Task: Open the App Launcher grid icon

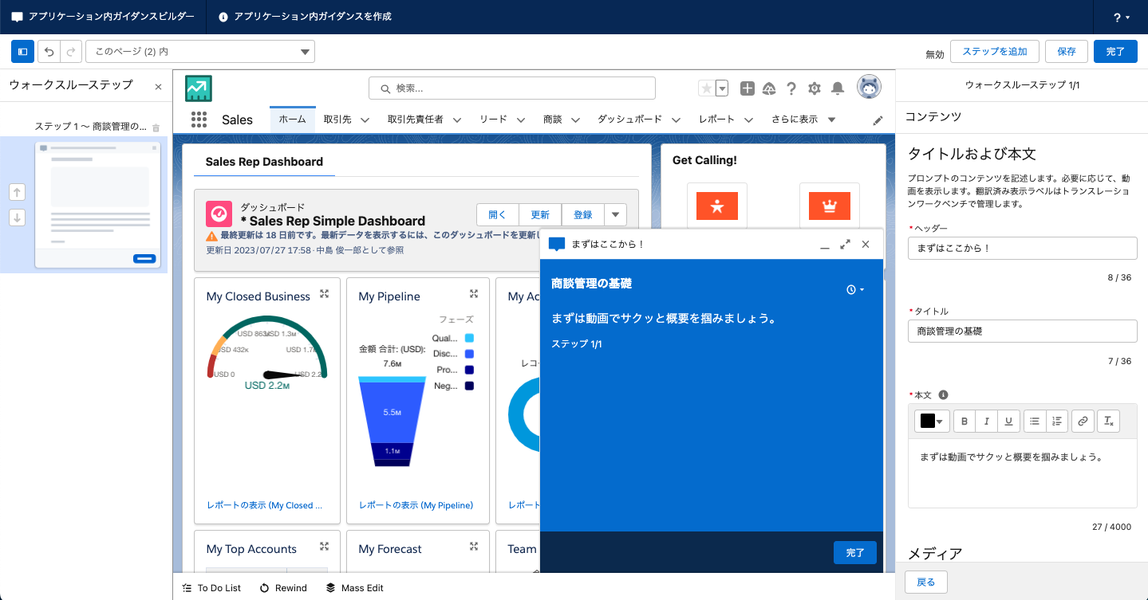Action: (198, 119)
